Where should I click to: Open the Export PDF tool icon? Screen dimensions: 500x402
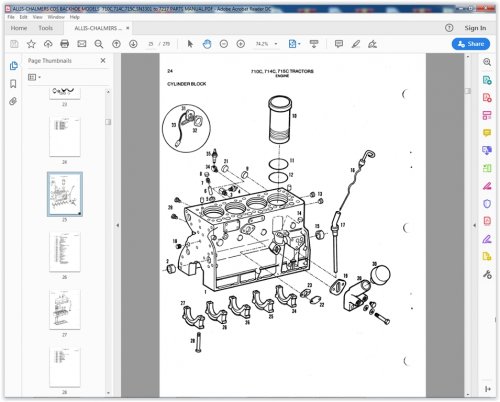487,80
